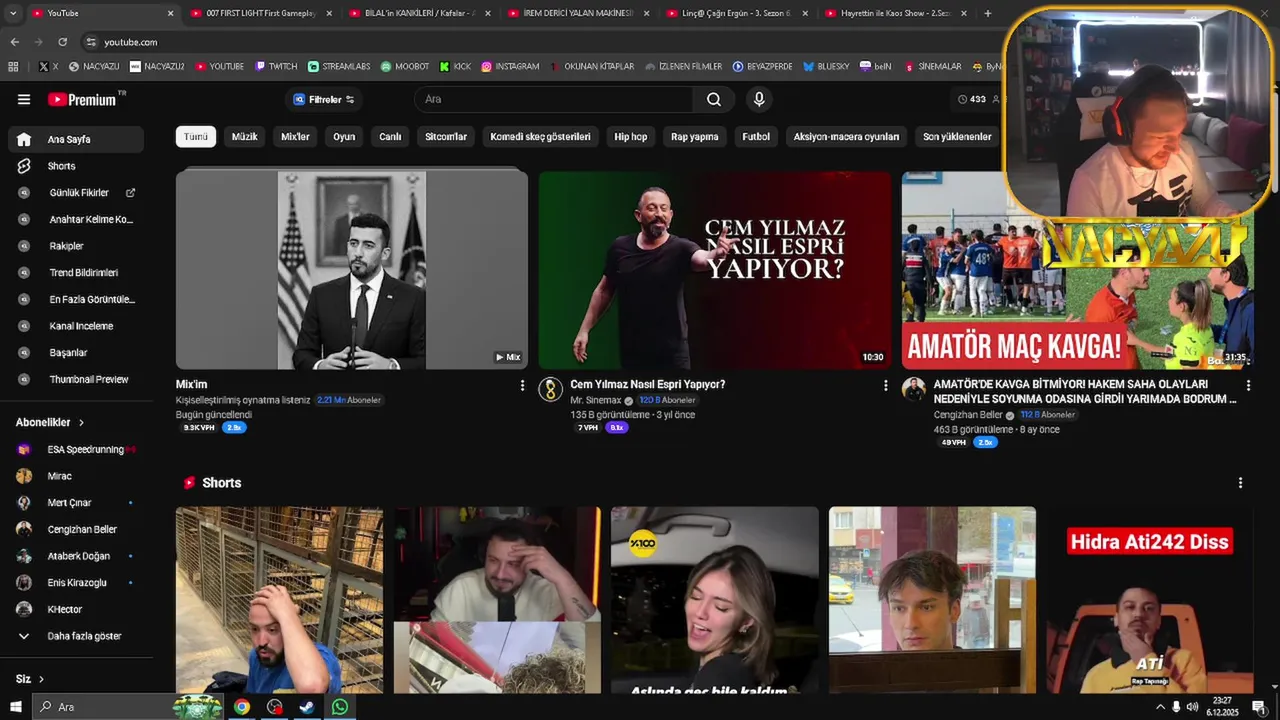Open Günlük Fikirler in sidebar
Viewport: 1280px width, 720px height.
[x=76, y=192]
